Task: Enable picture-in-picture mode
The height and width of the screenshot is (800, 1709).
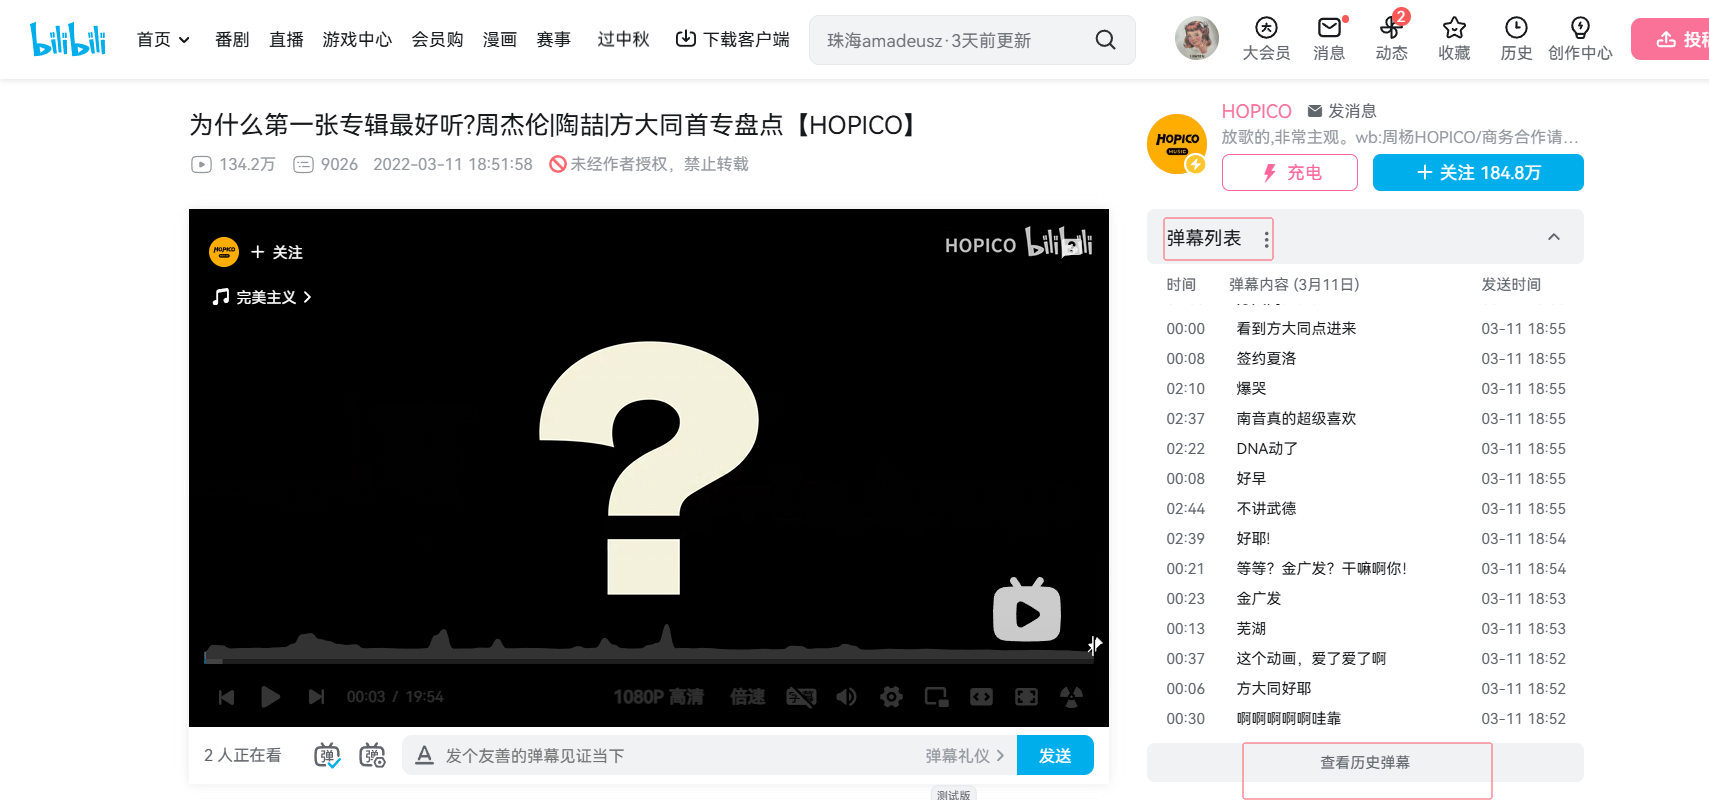Action: tap(936, 697)
